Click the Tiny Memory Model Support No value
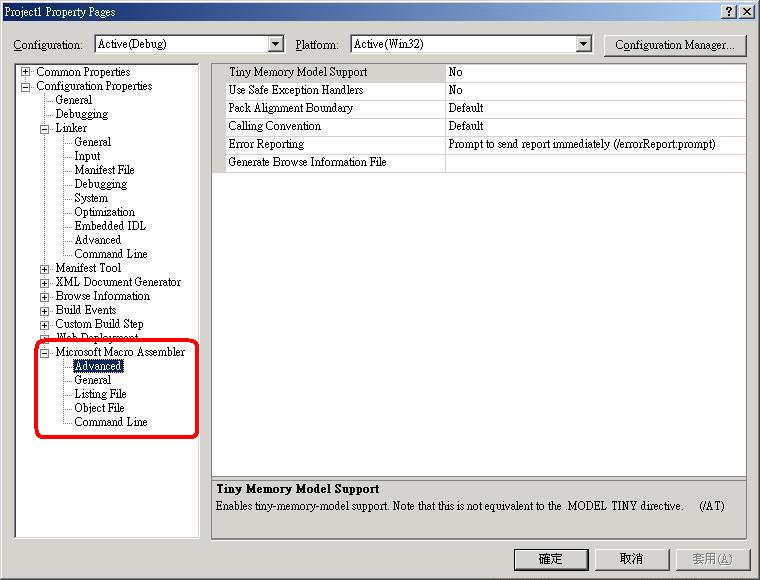Viewport: 760px width, 580px height. click(x=596, y=73)
